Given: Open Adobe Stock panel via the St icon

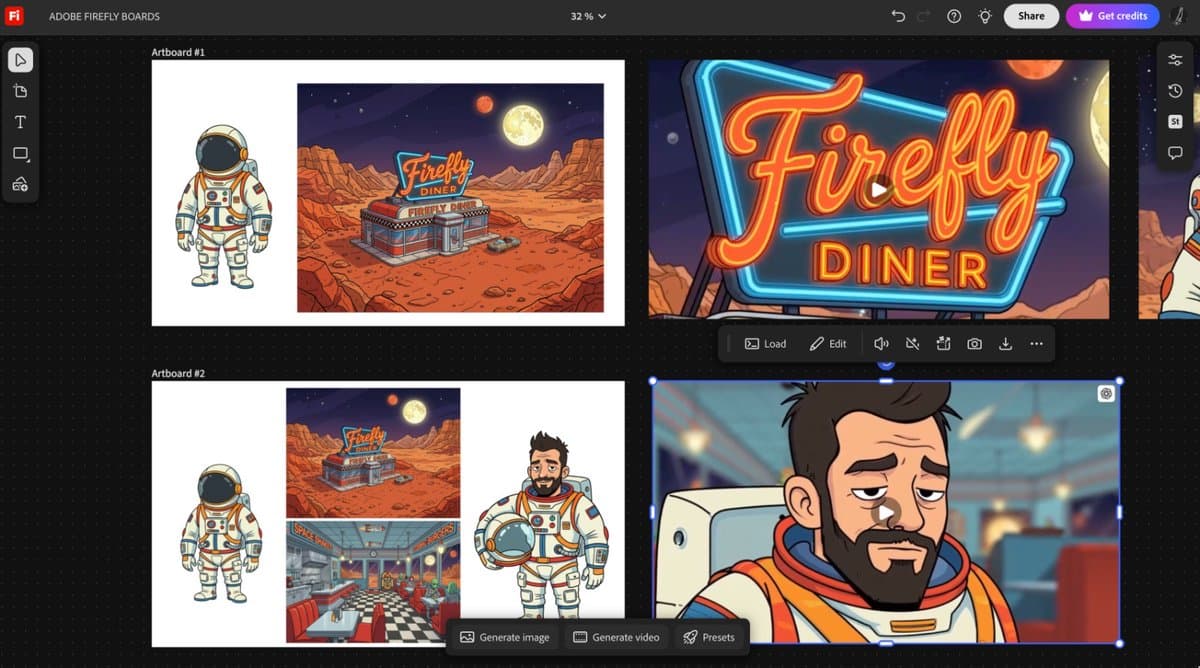Looking at the screenshot, I should point(1175,121).
